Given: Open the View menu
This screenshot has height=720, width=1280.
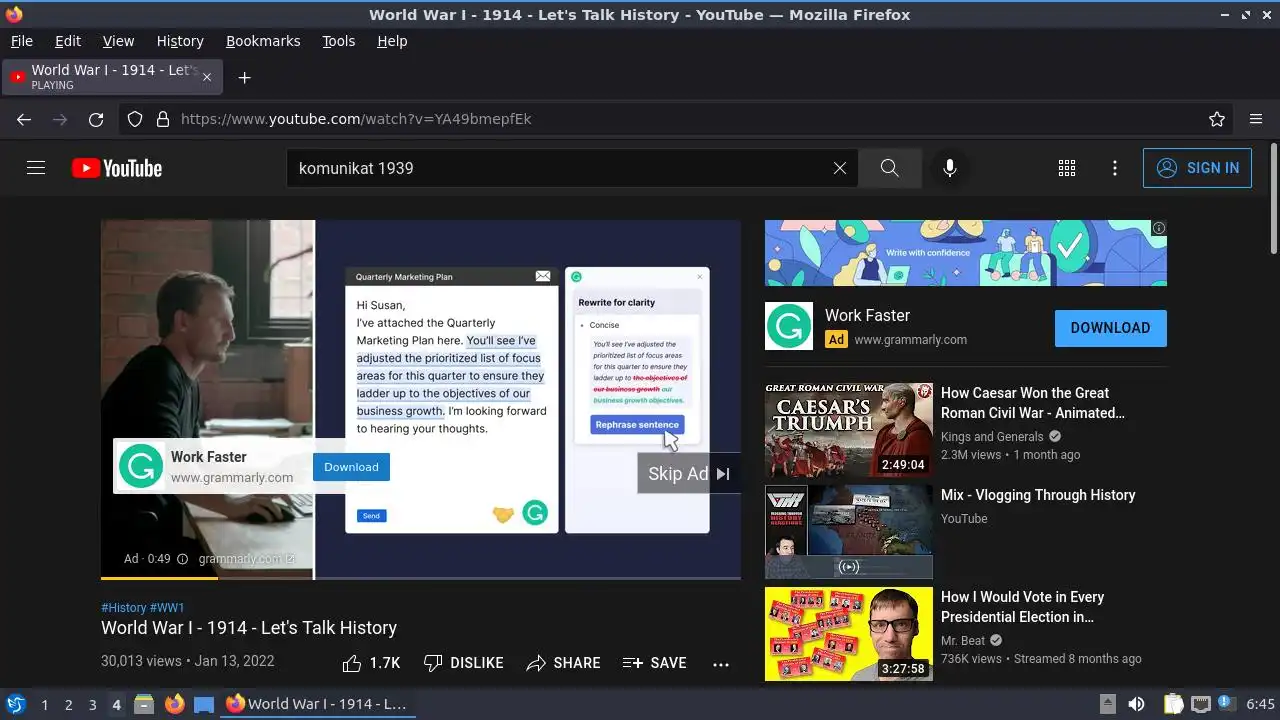Looking at the screenshot, I should [x=118, y=41].
